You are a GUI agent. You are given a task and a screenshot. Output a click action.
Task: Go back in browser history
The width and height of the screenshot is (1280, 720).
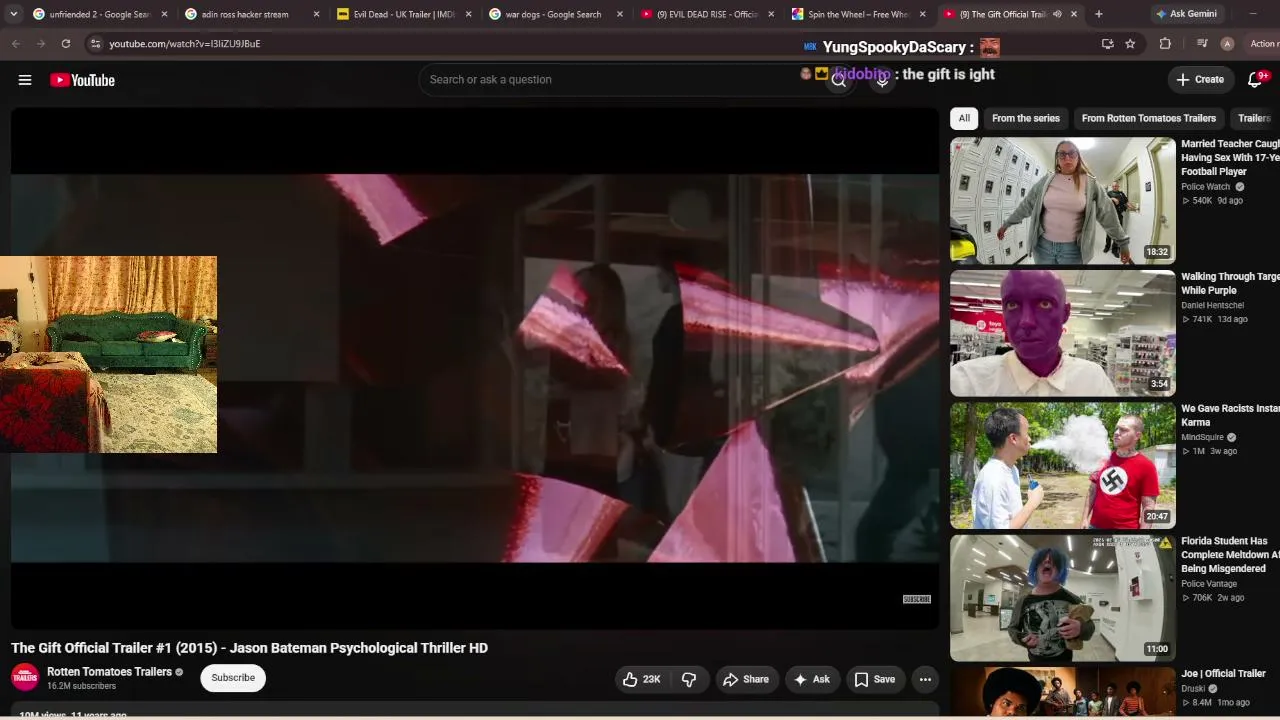16,44
